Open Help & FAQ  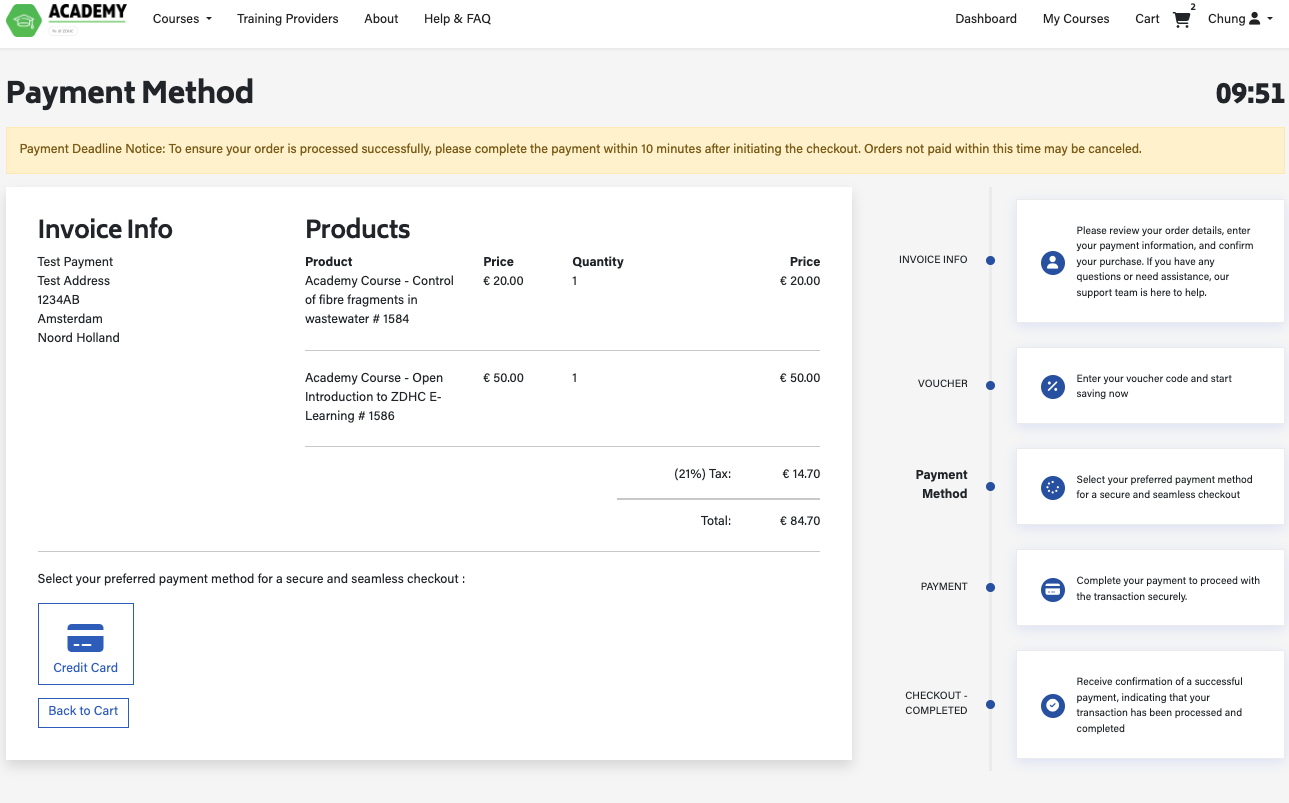tap(457, 19)
